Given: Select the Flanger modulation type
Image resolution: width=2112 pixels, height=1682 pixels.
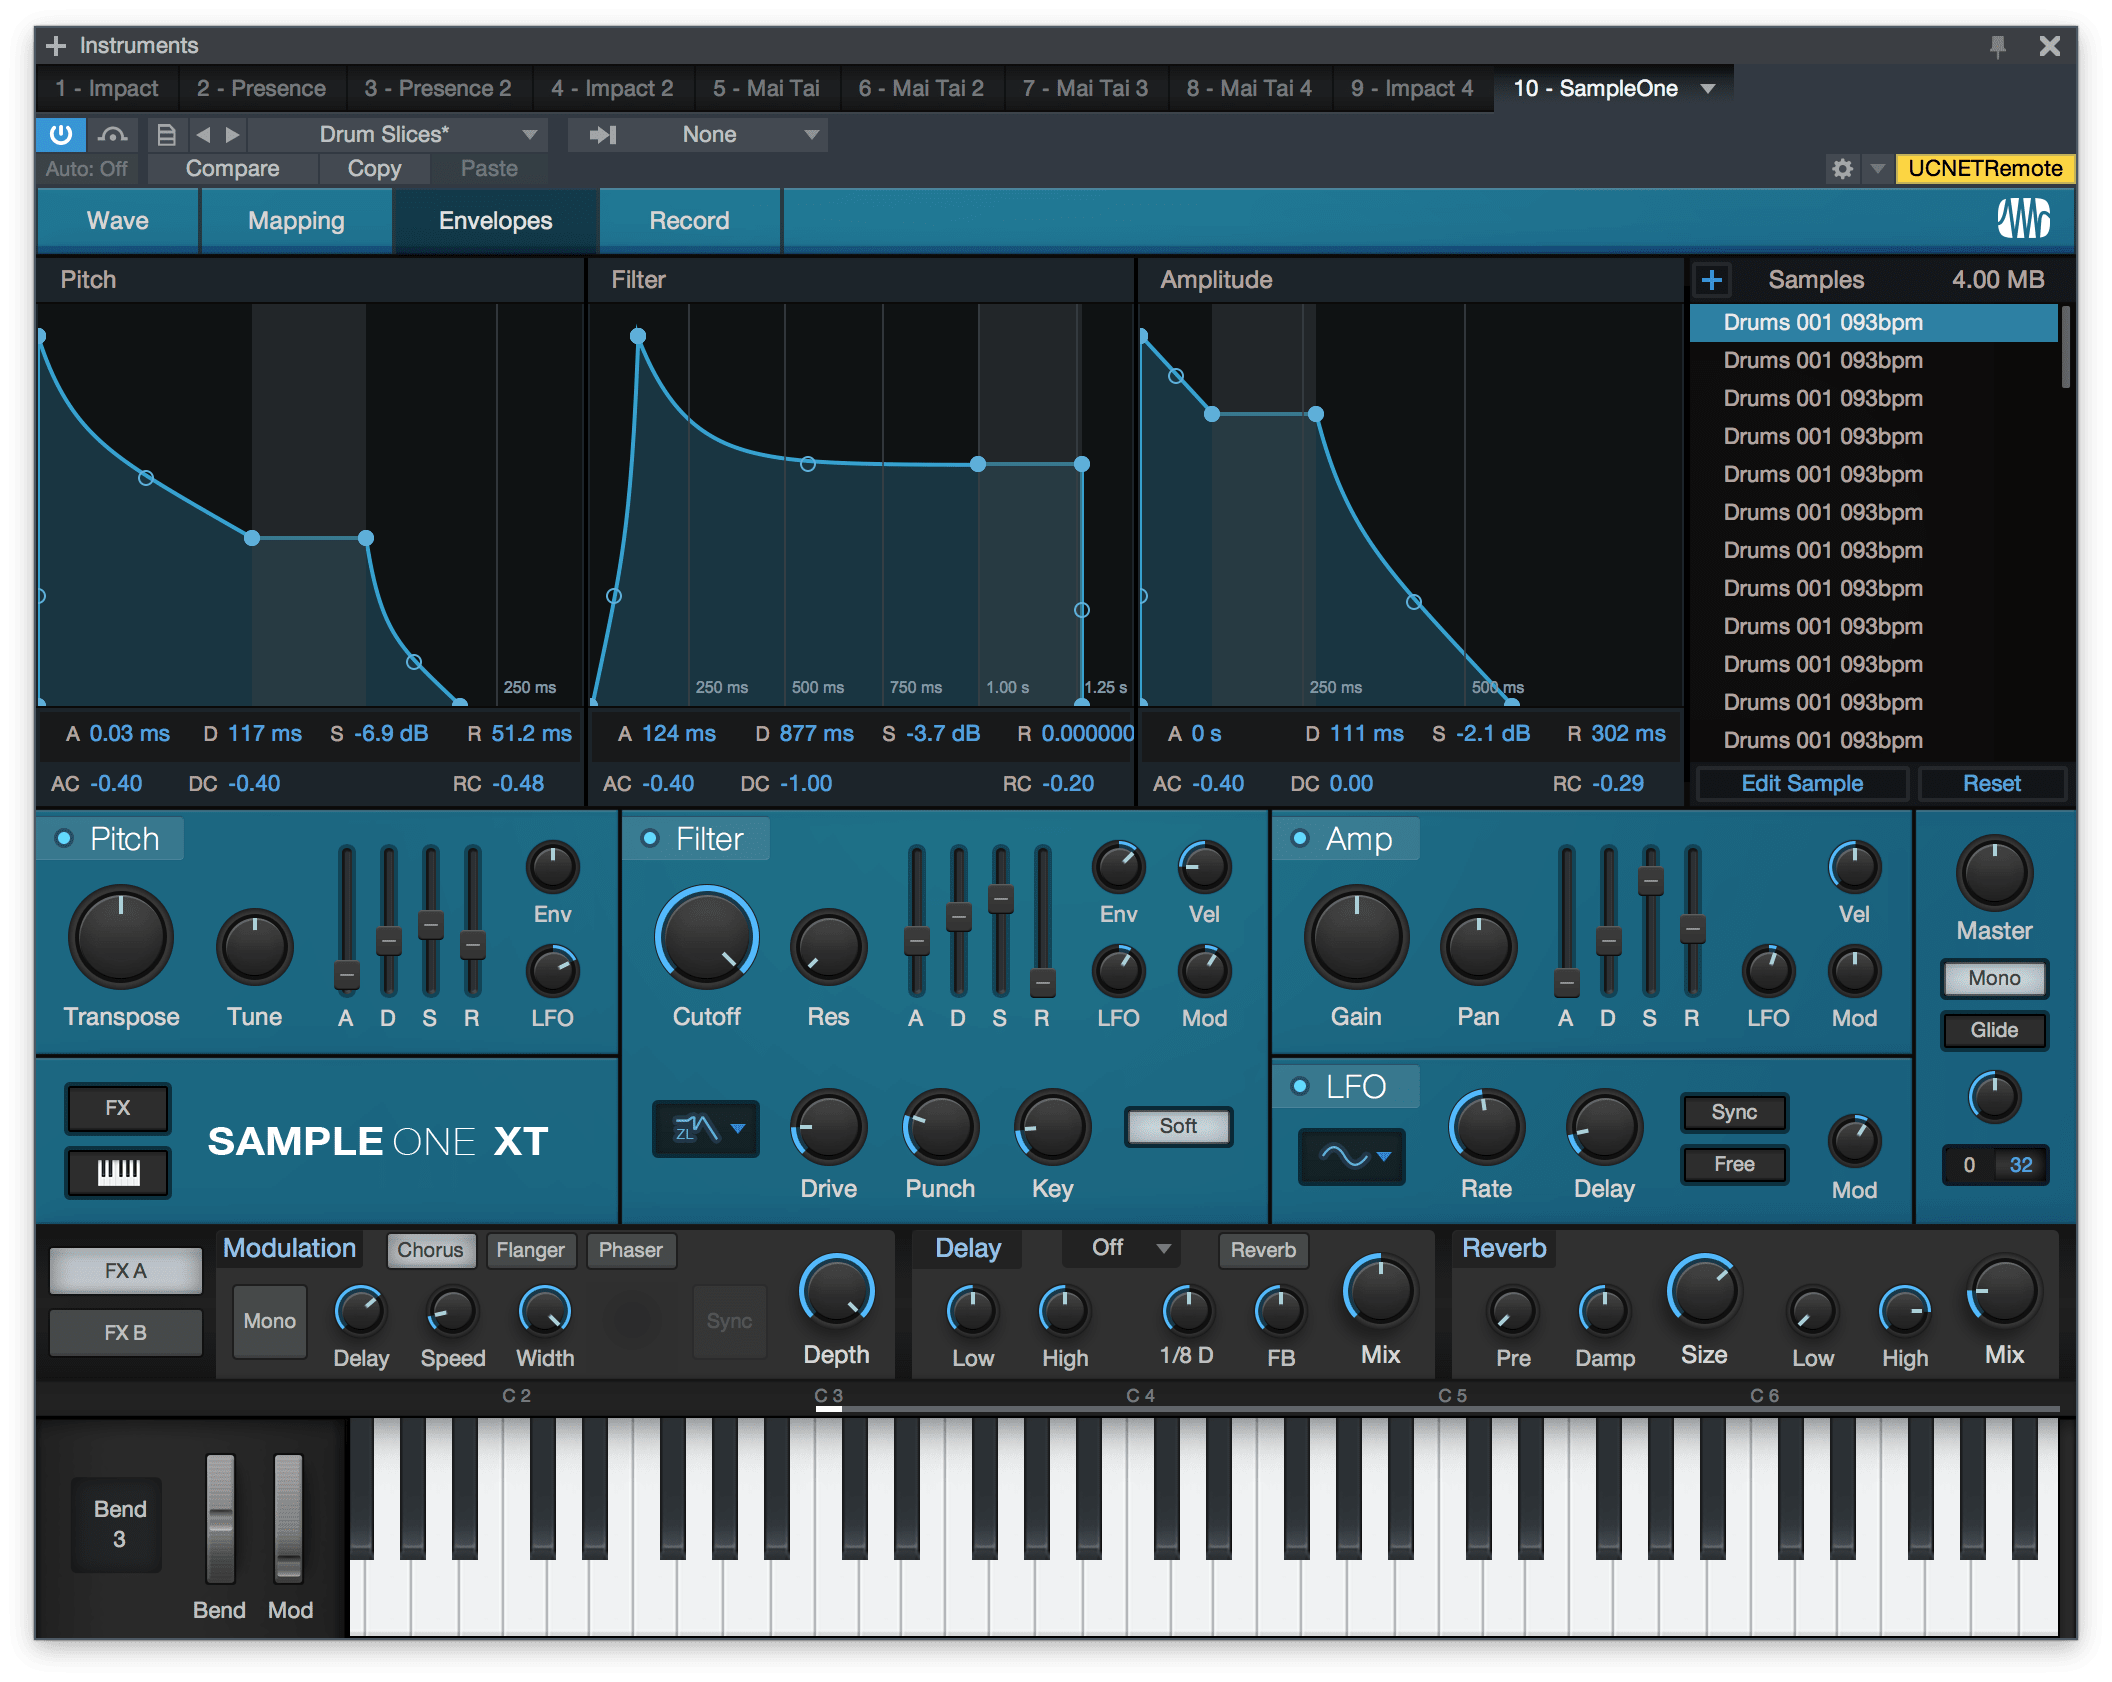Looking at the screenshot, I should (x=530, y=1251).
